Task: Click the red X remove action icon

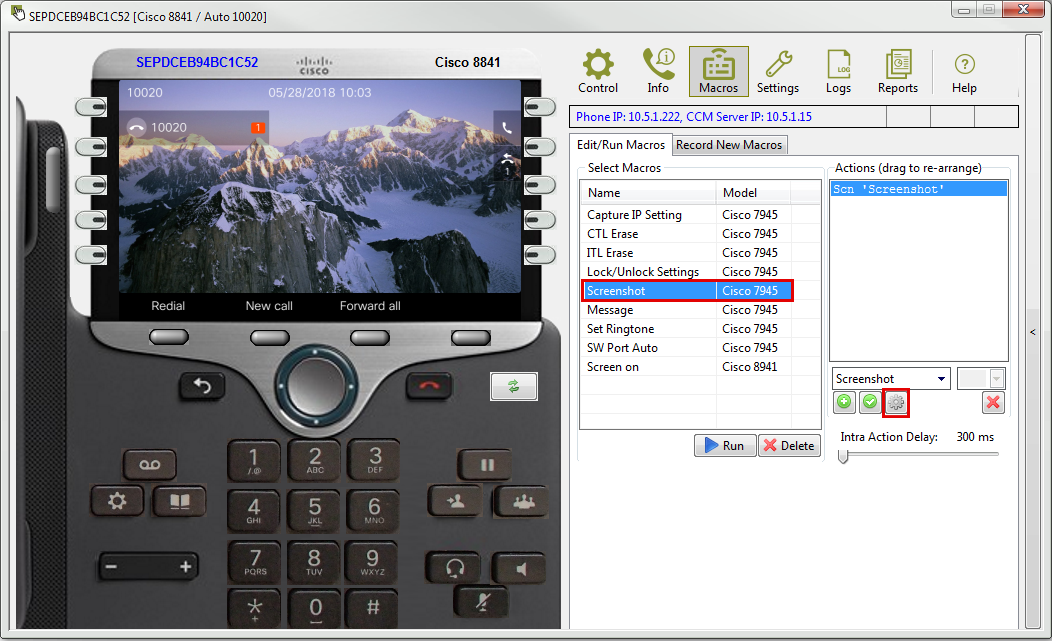Action: pyautogui.click(x=993, y=402)
